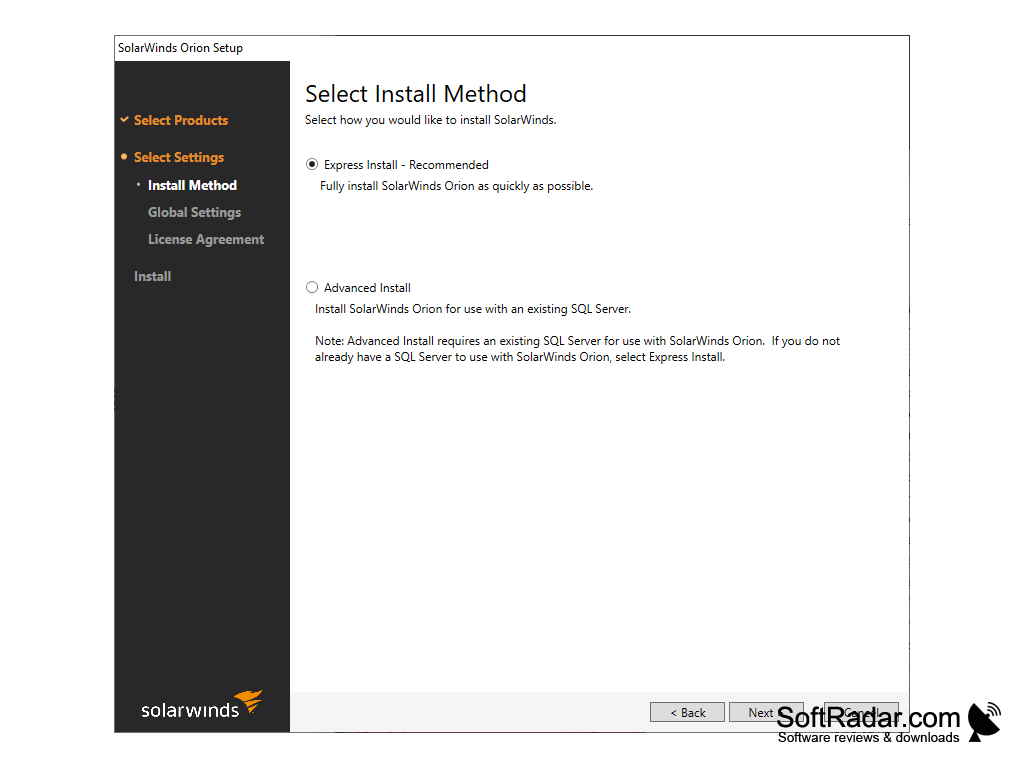The width and height of the screenshot is (1024, 768).
Task: Click the Back button
Action: (687, 712)
